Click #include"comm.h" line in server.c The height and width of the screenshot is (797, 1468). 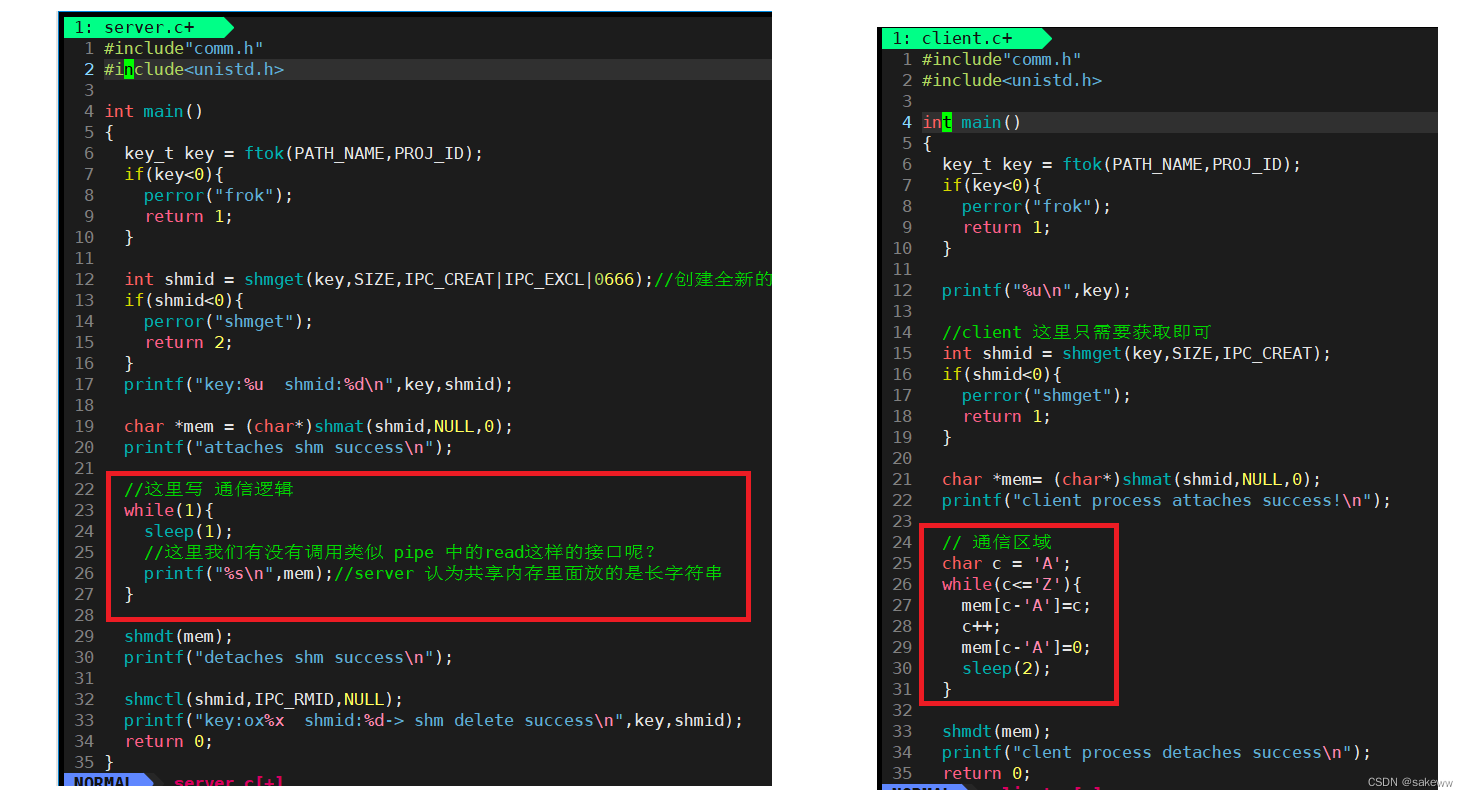click(184, 48)
